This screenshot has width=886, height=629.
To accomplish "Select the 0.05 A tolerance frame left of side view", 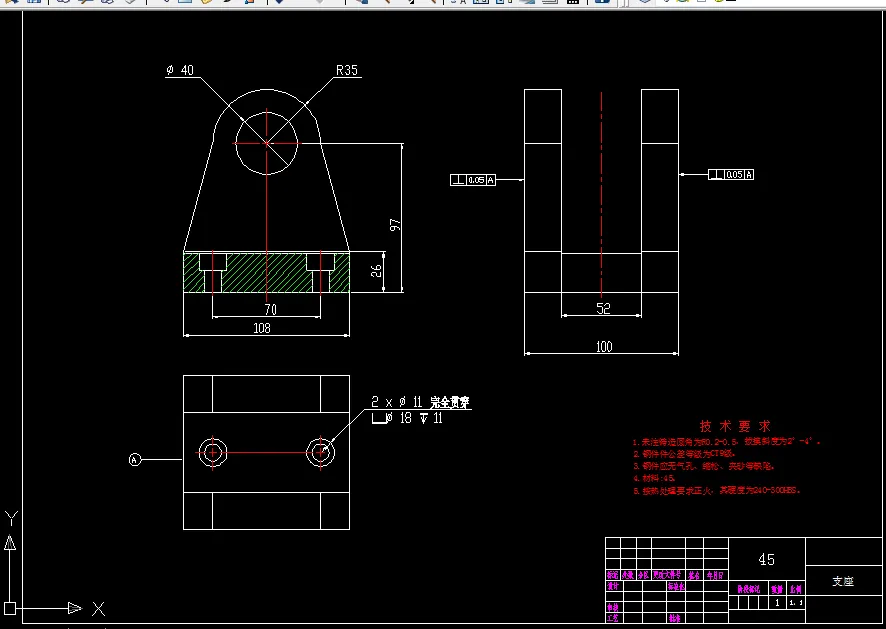I will (x=473, y=180).
